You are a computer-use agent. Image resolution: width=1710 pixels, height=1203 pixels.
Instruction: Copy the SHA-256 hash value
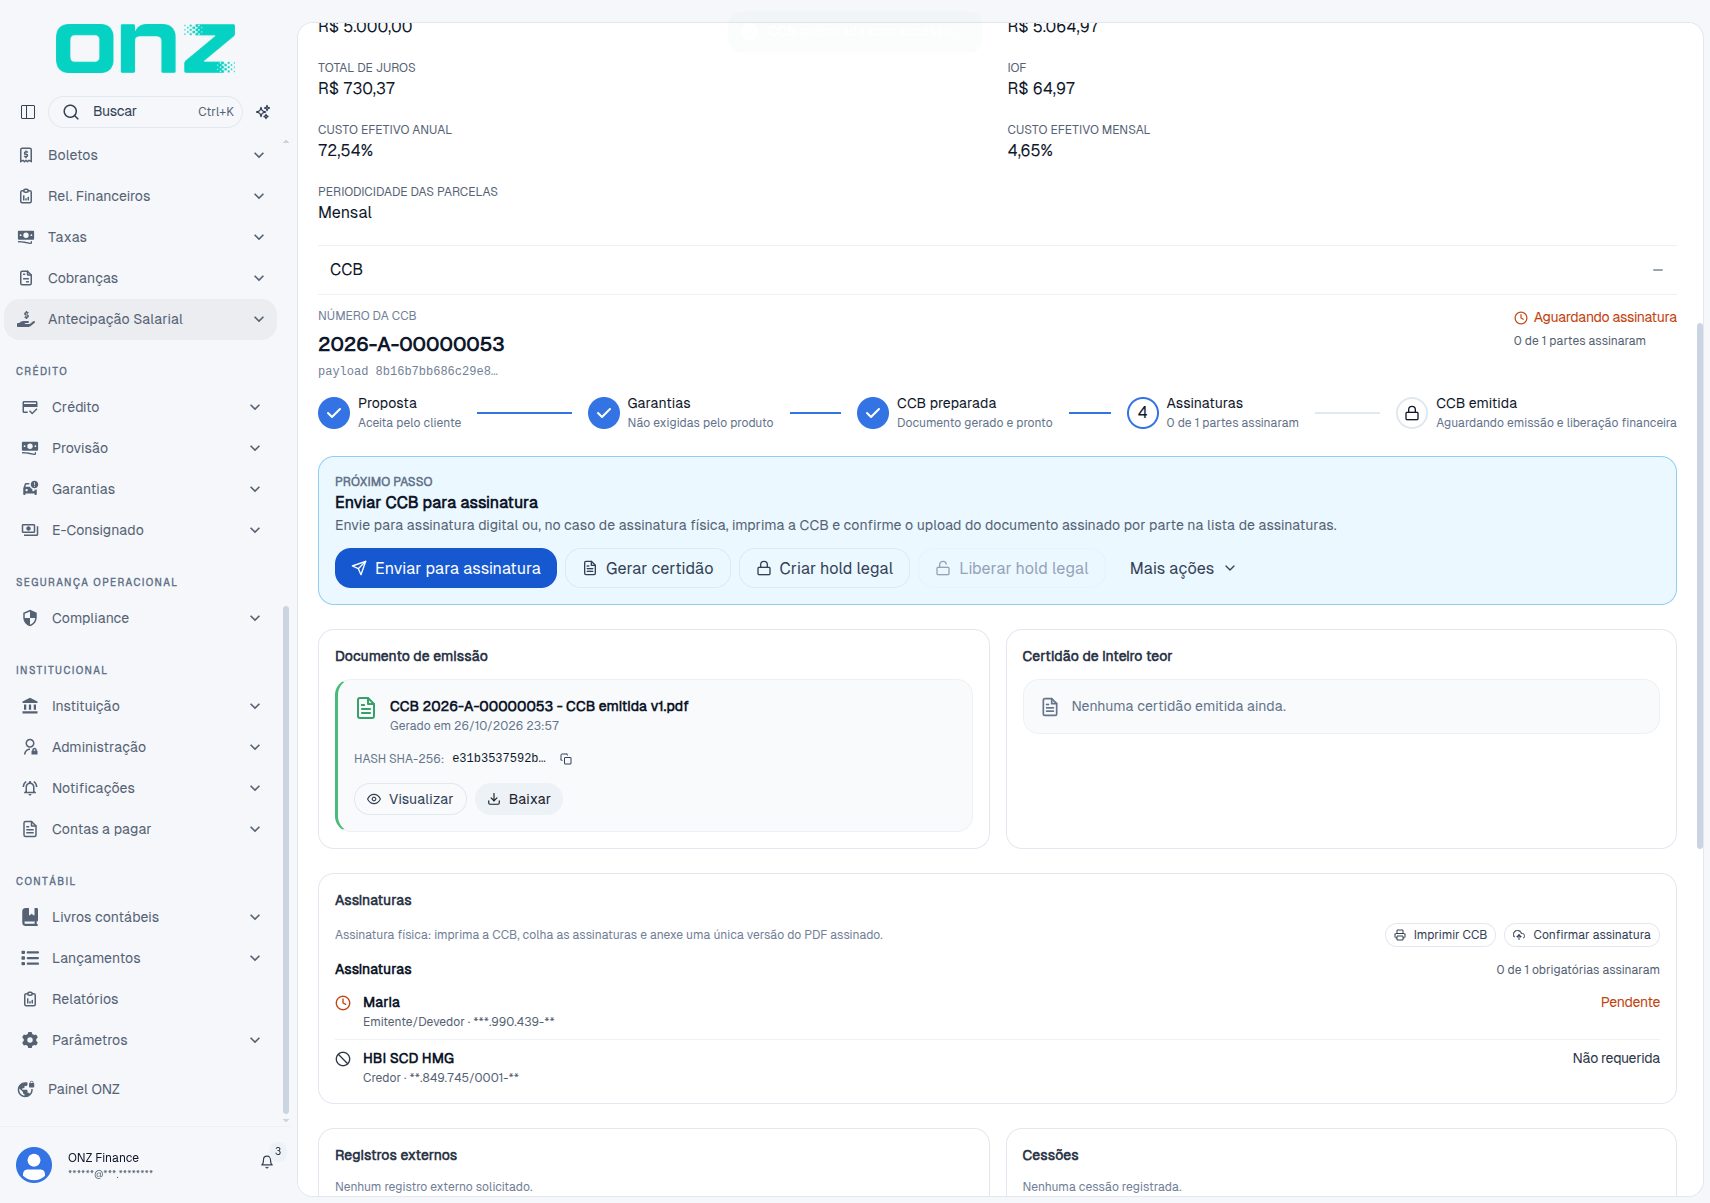pyautogui.click(x=566, y=759)
